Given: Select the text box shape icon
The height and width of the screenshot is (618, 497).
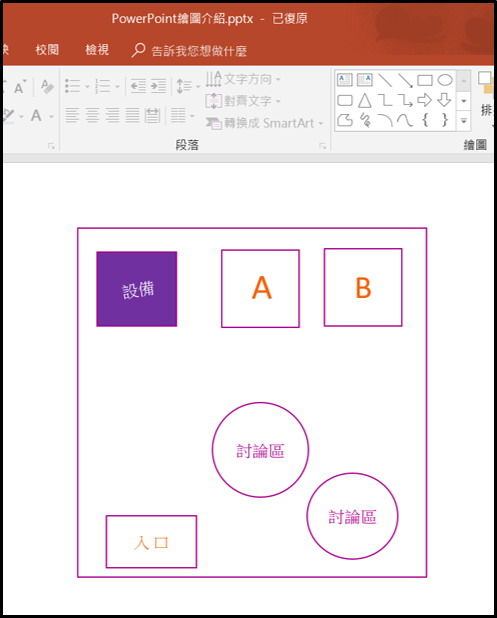Looking at the screenshot, I should click(344, 80).
